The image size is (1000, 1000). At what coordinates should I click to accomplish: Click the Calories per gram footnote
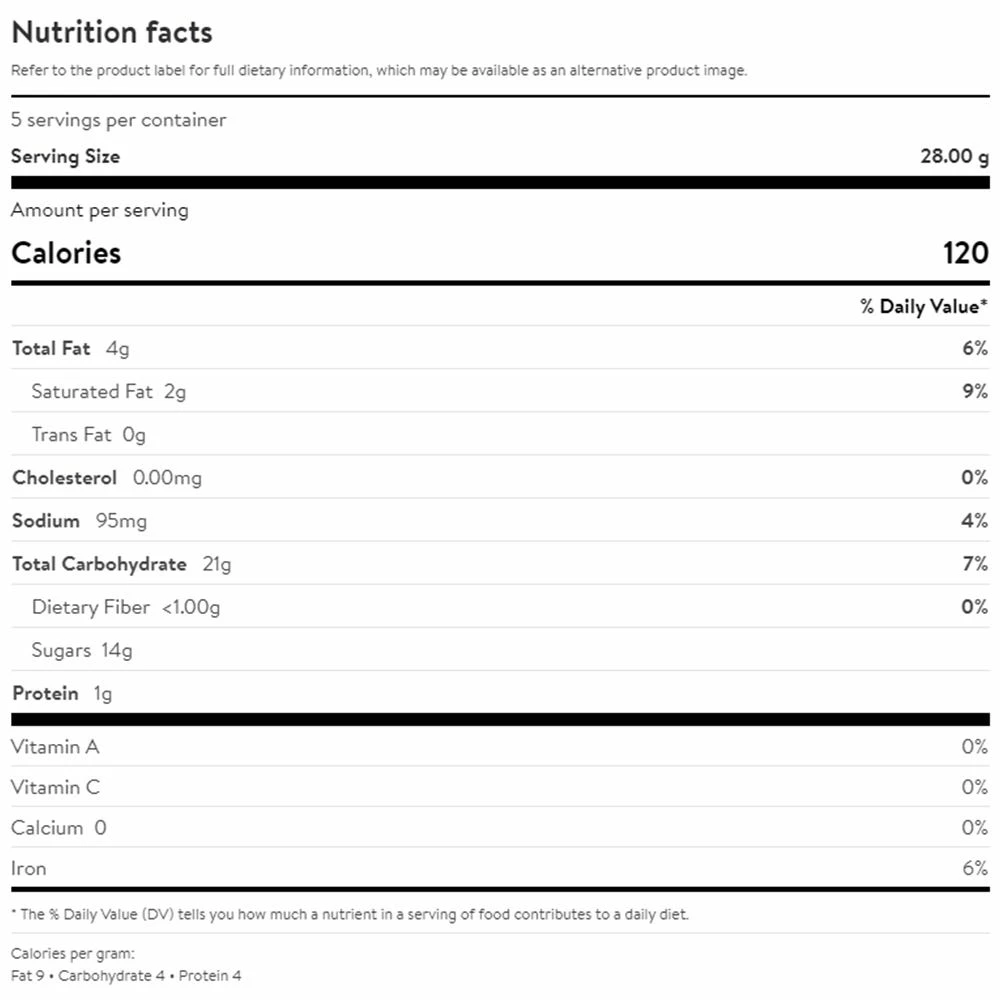[x=72, y=953]
